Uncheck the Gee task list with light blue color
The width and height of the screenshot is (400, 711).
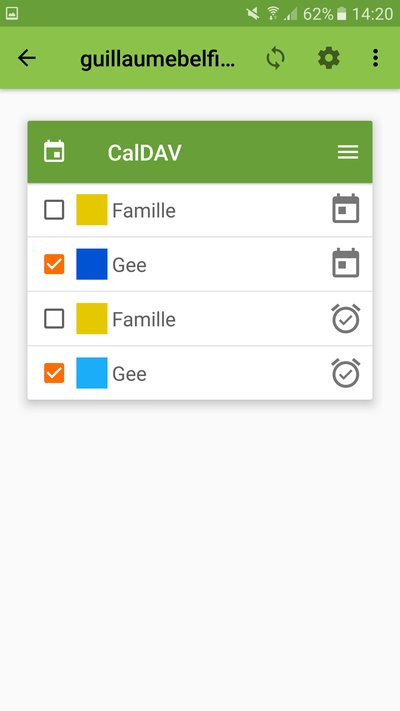tap(54, 373)
